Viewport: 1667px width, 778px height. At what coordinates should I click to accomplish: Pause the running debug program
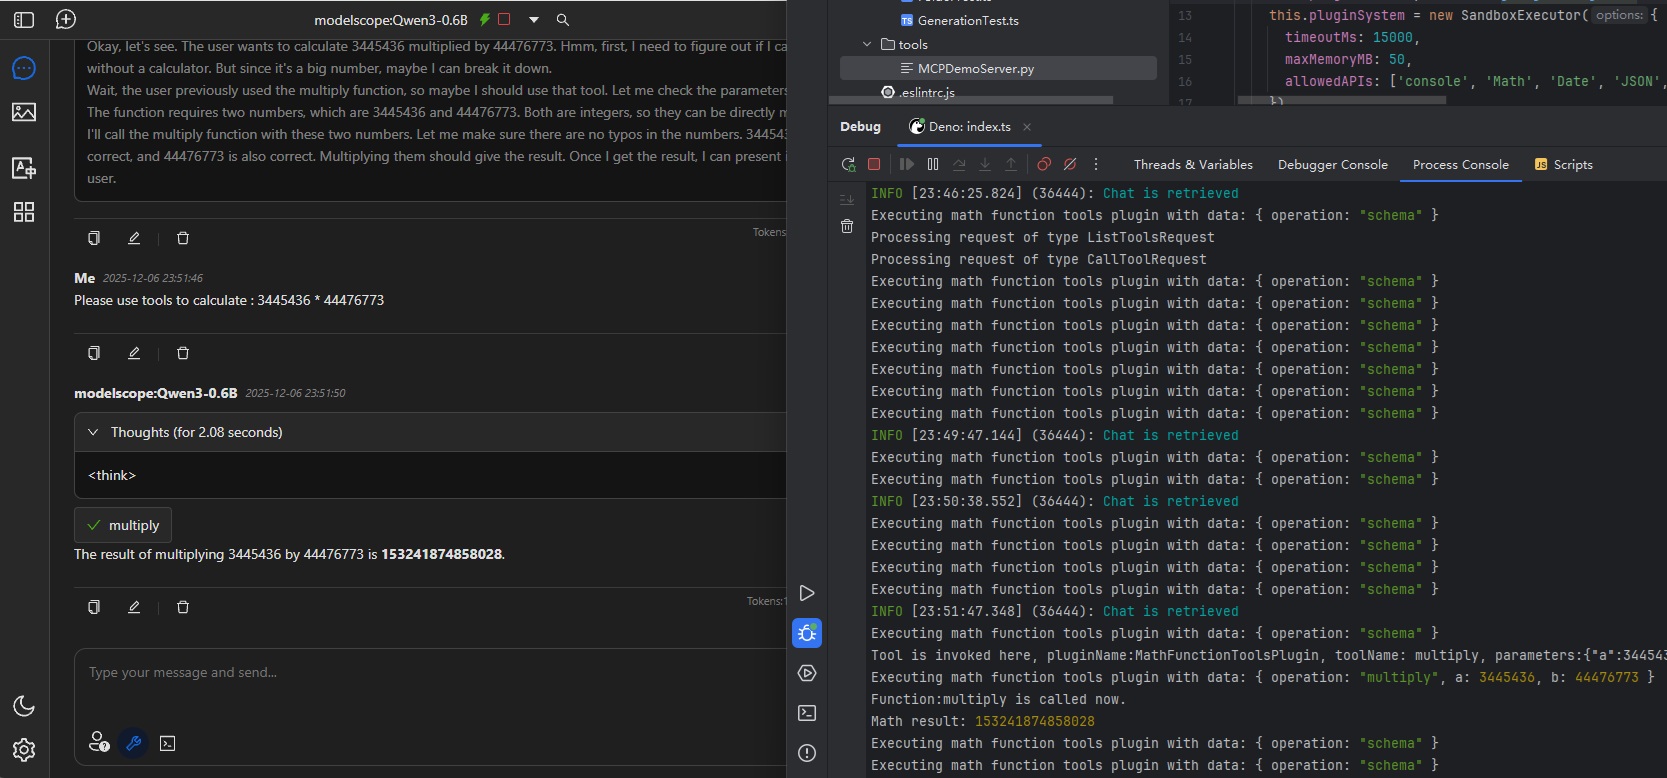click(933, 165)
